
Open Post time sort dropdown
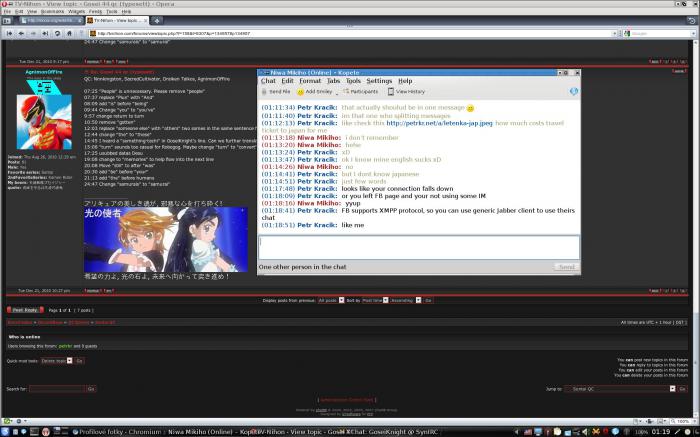click(x=375, y=300)
